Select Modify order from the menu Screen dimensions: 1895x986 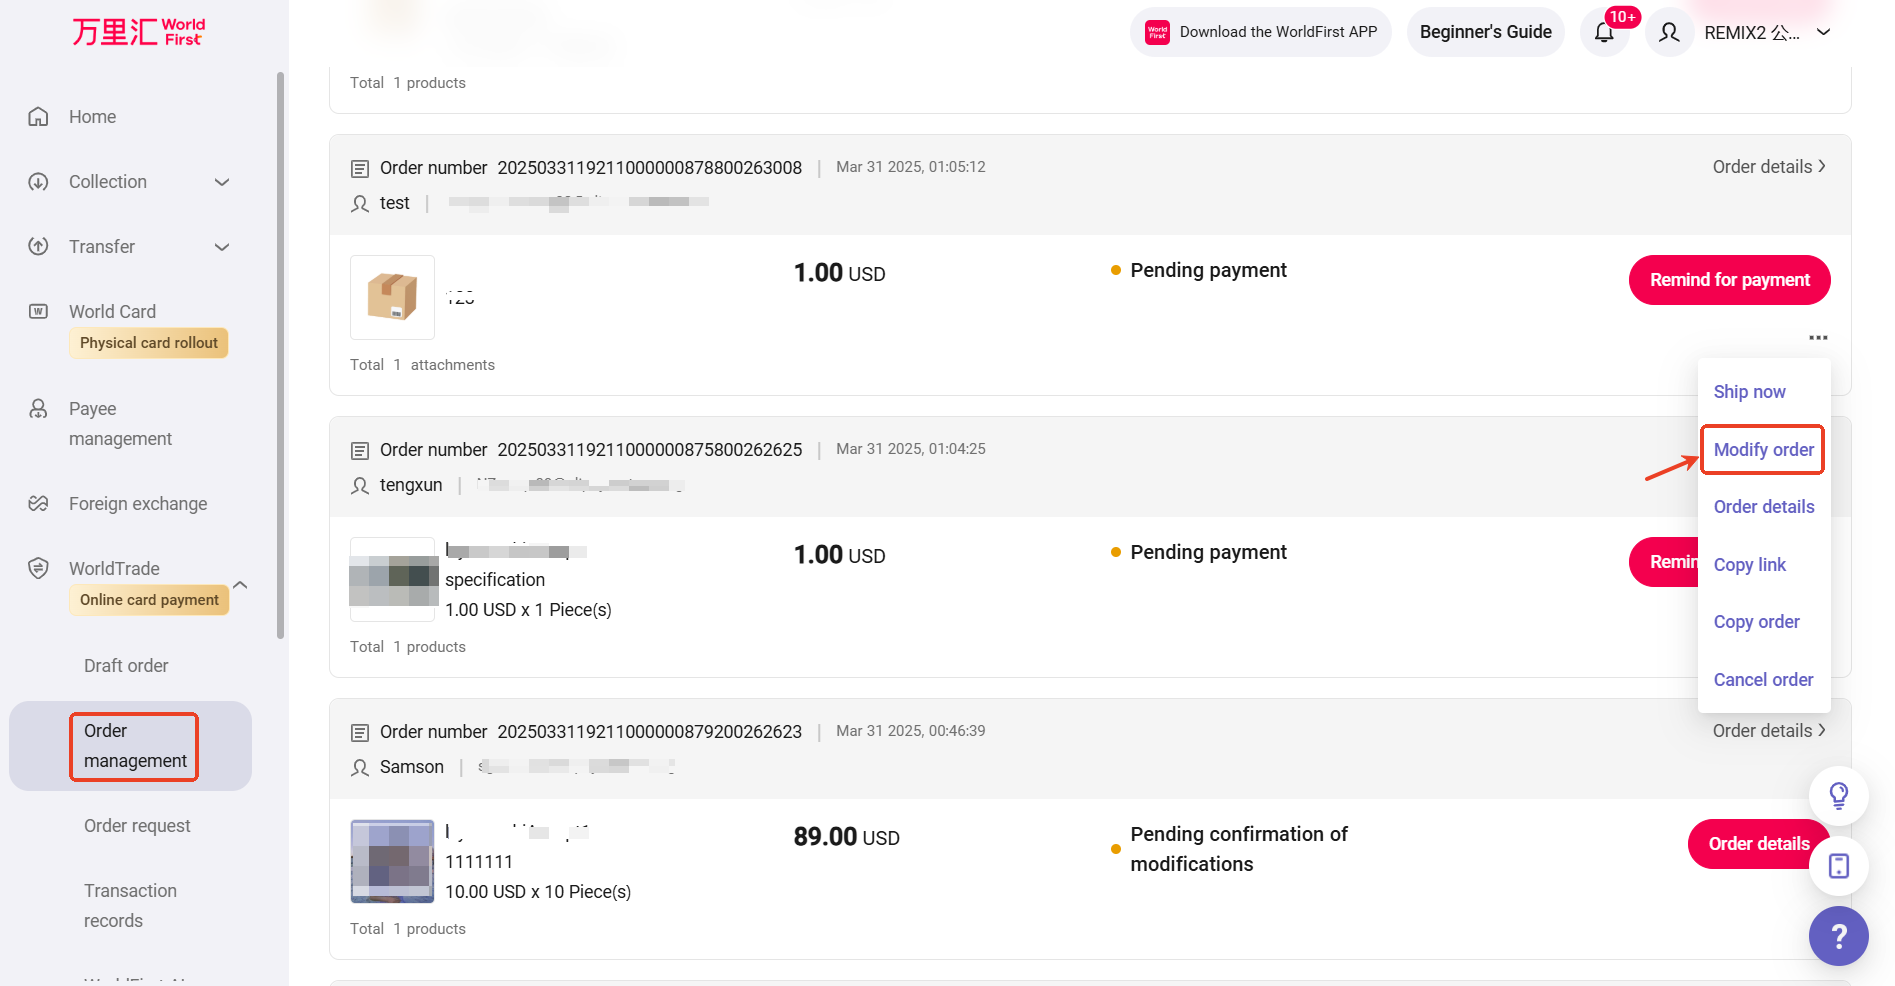click(1763, 450)
